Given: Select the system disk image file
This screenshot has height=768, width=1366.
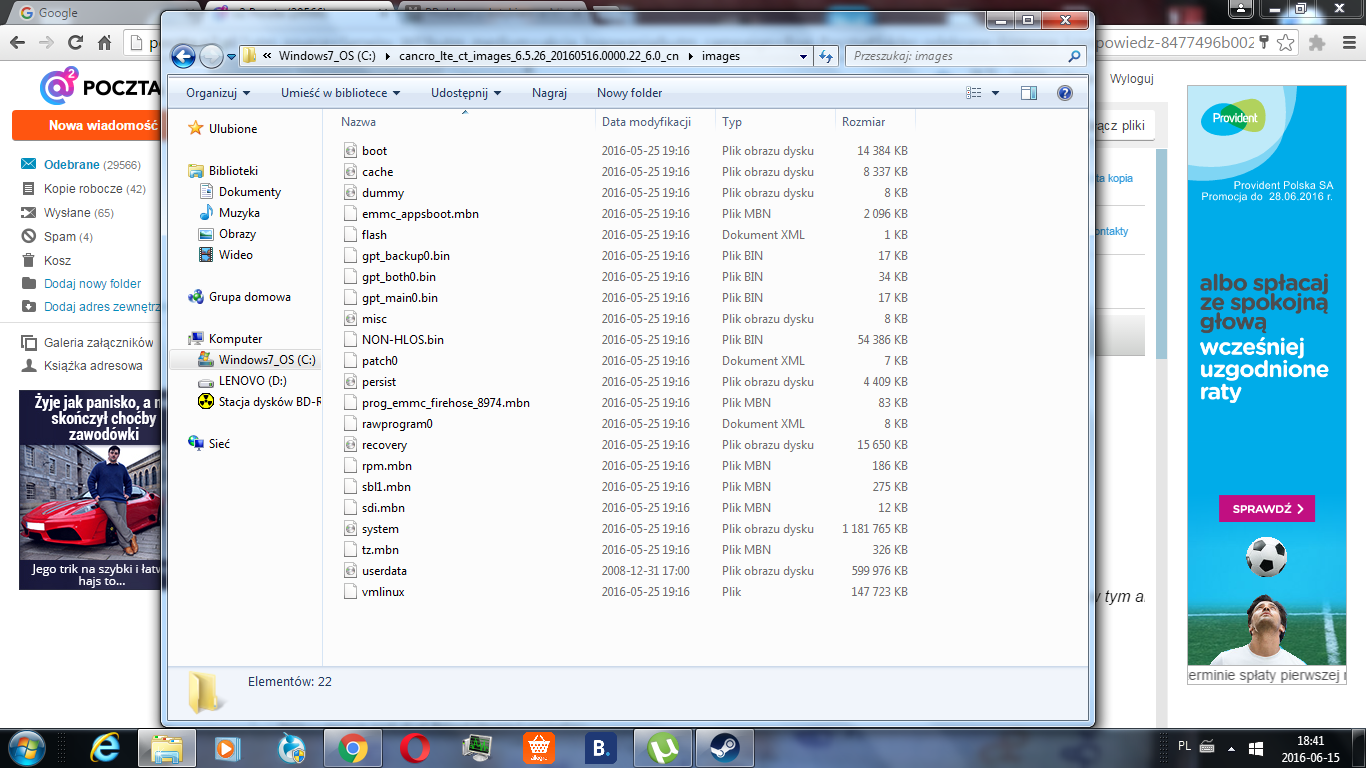Looking at the screenshot, I should click(x=380, y=529).
